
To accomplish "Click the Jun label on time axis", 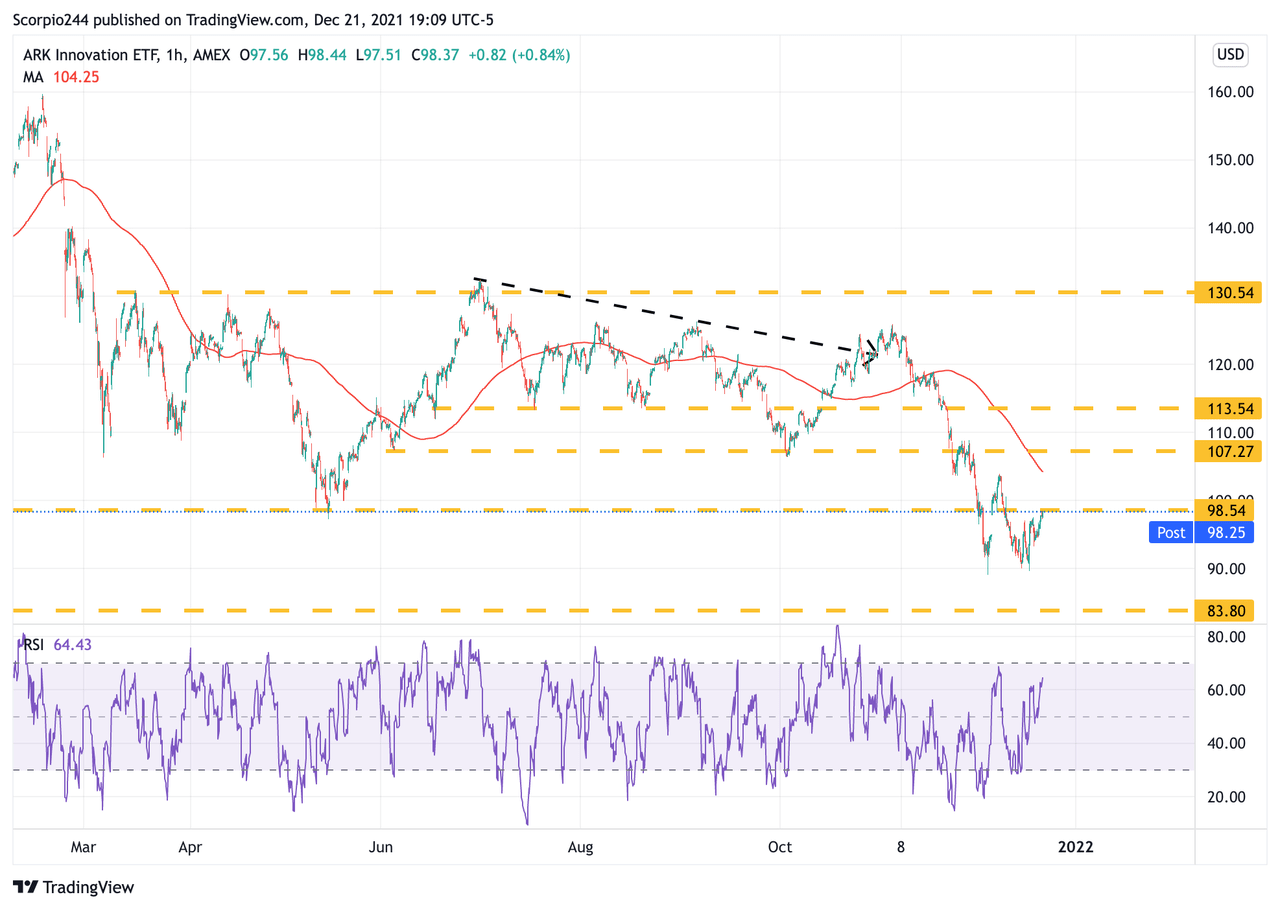I will (x=380, y=847).
